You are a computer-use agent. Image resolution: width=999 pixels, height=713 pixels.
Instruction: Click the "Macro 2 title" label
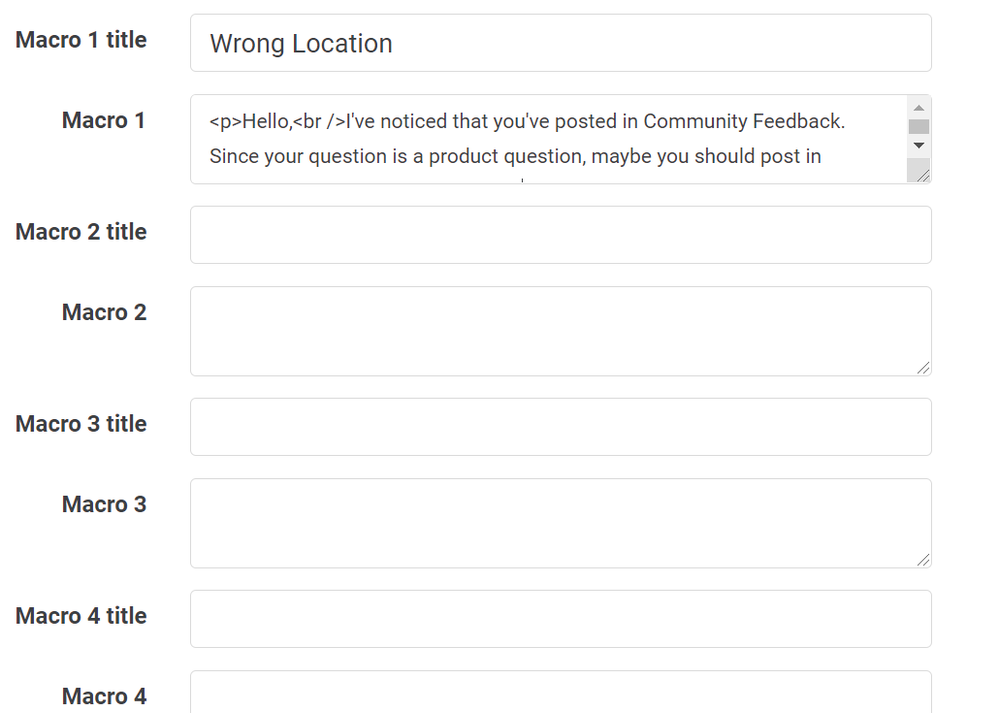pos(81,231)
